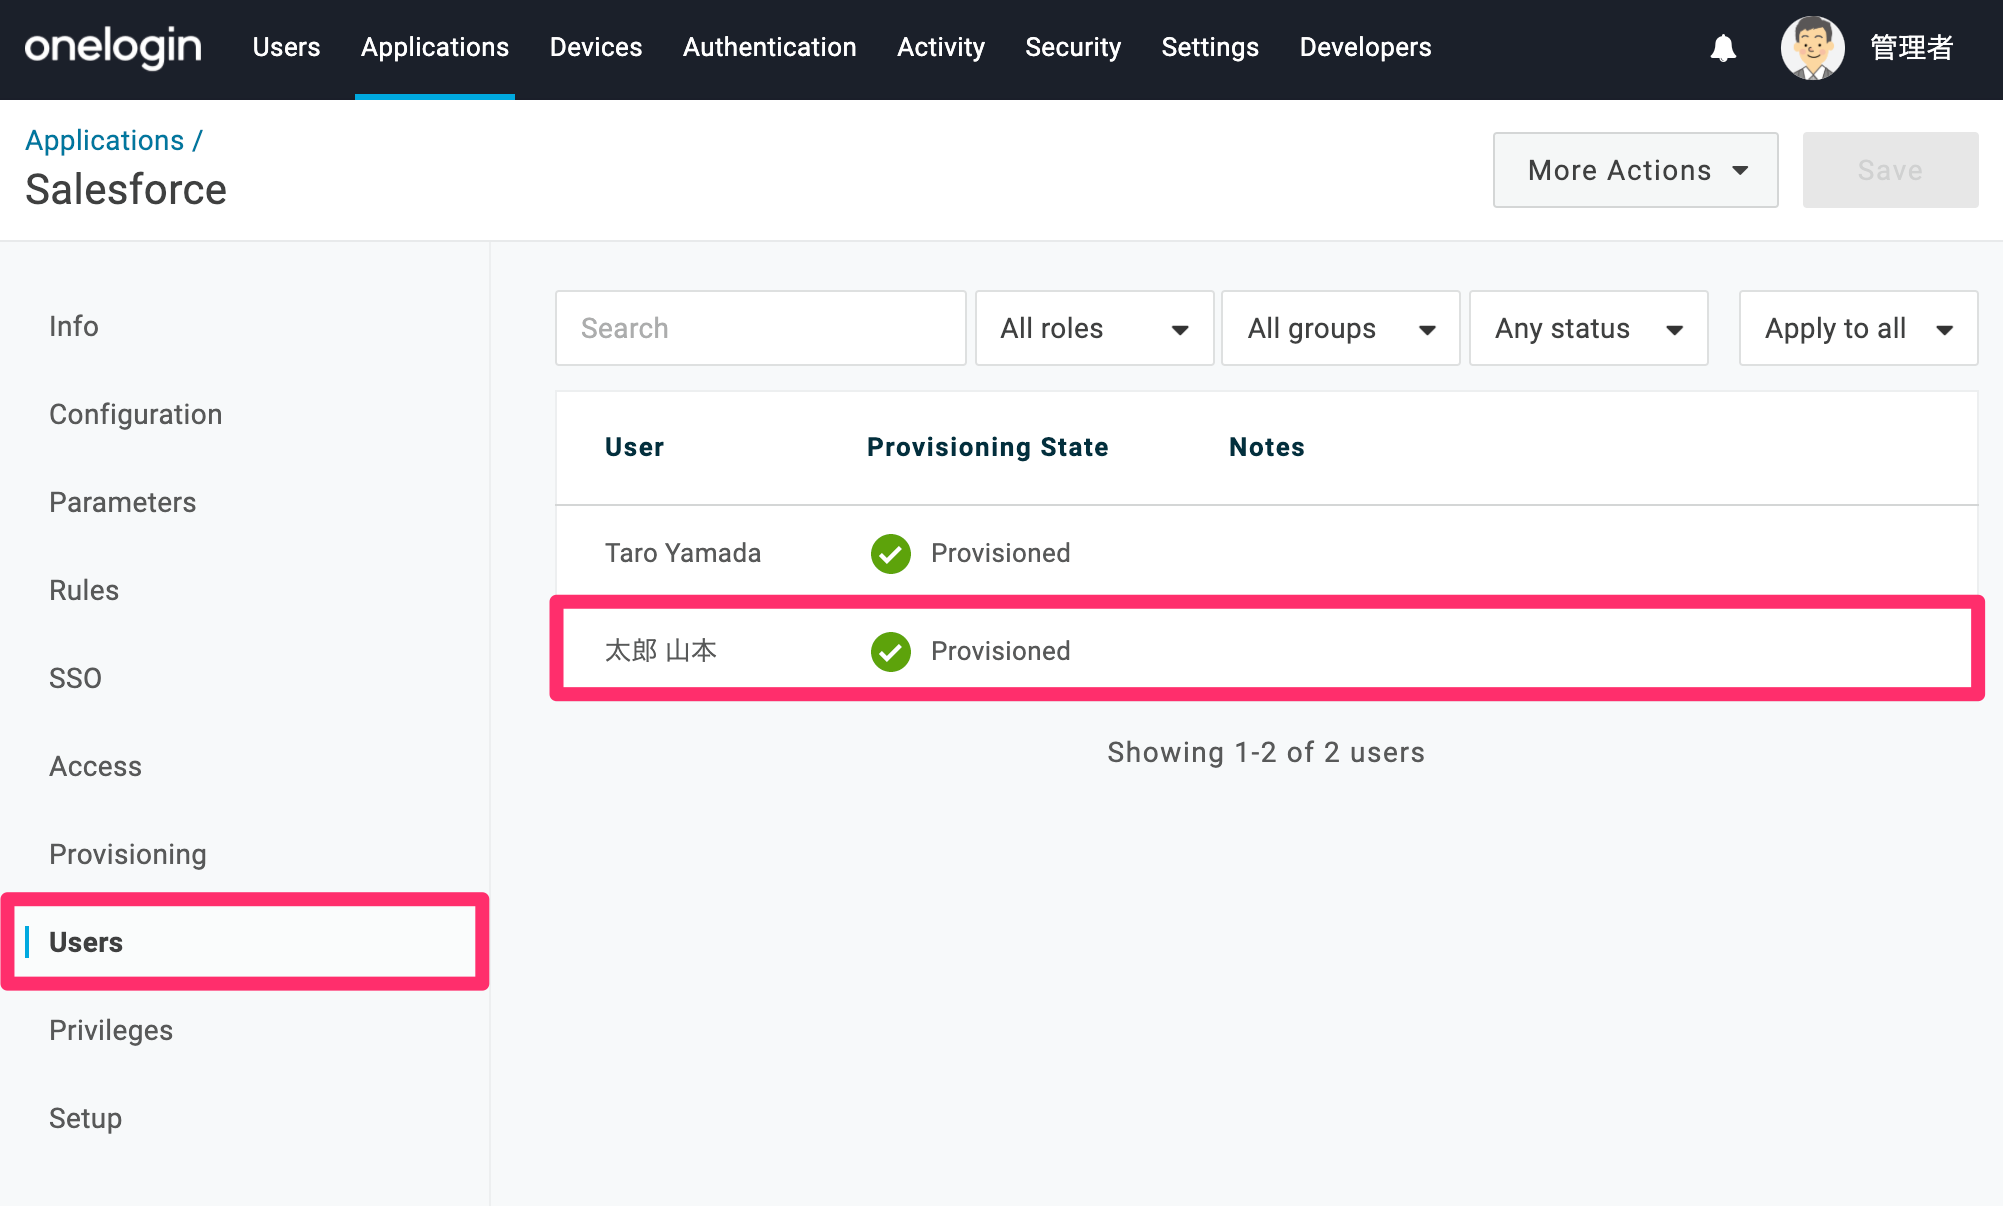Viewport: 2003px width, 1206px height.
Task: Open the Taro Yamada user row
Action: point(1266,553)
